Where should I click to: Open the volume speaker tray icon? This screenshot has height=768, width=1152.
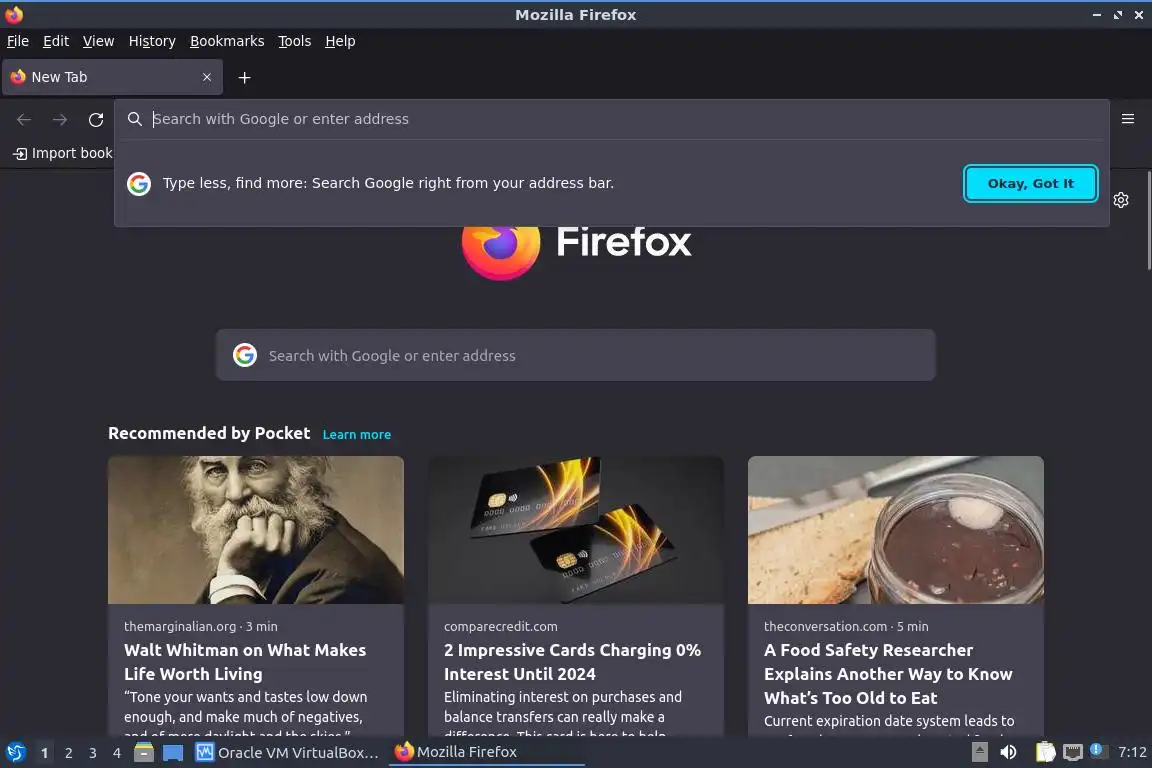(x=1008, y=752)
